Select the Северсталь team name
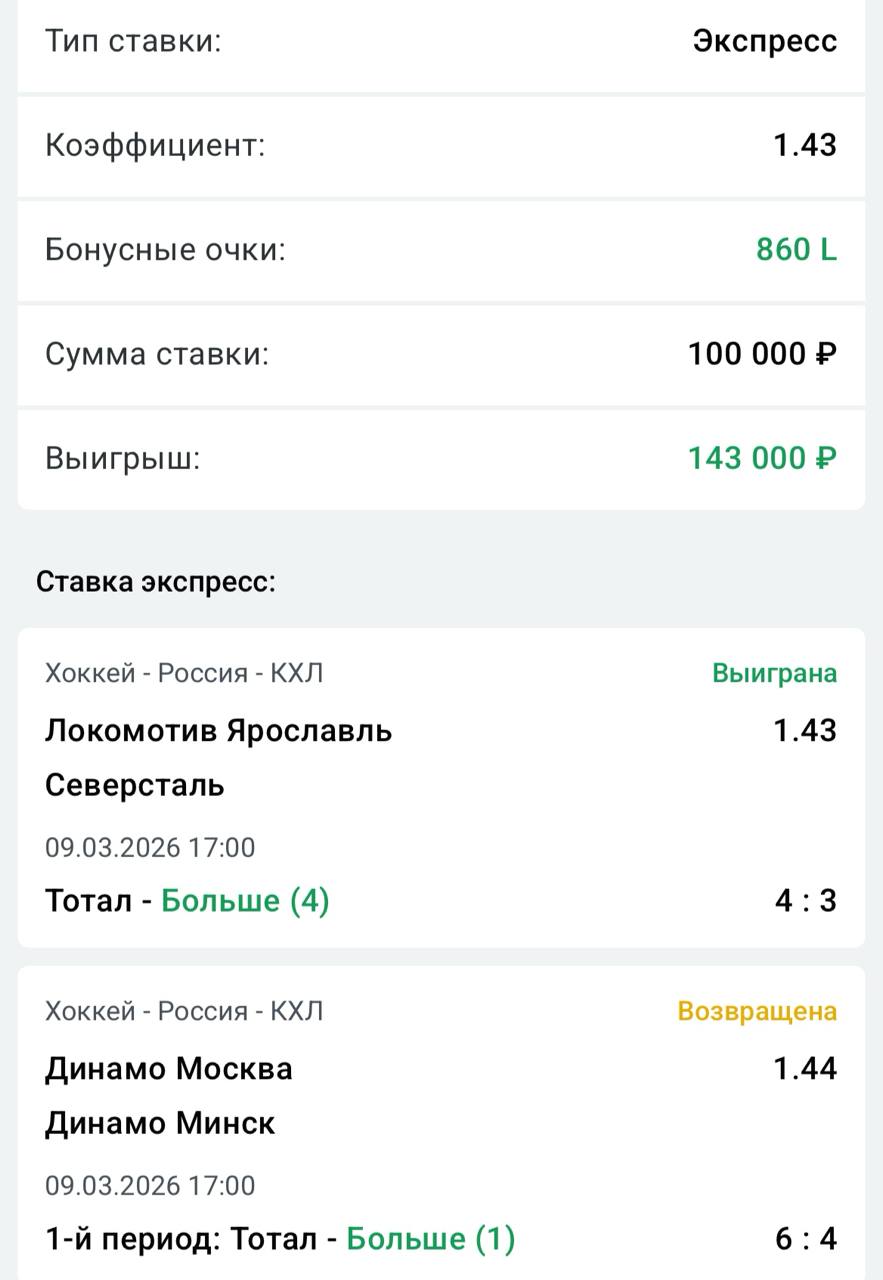The image size is (883, 1280). (134, 786)
